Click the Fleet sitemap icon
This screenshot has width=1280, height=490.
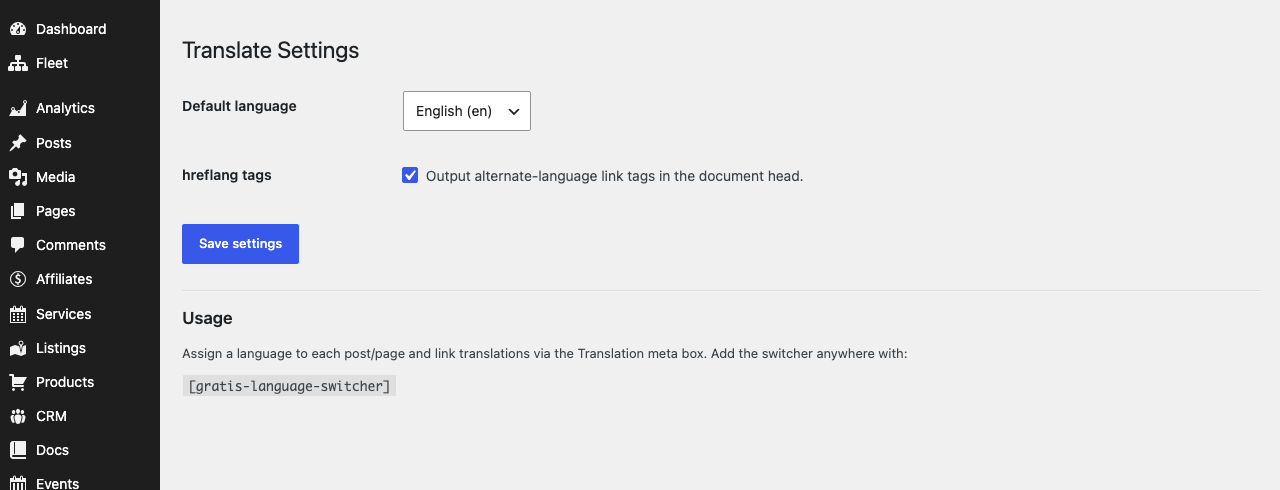click(18, 63)
